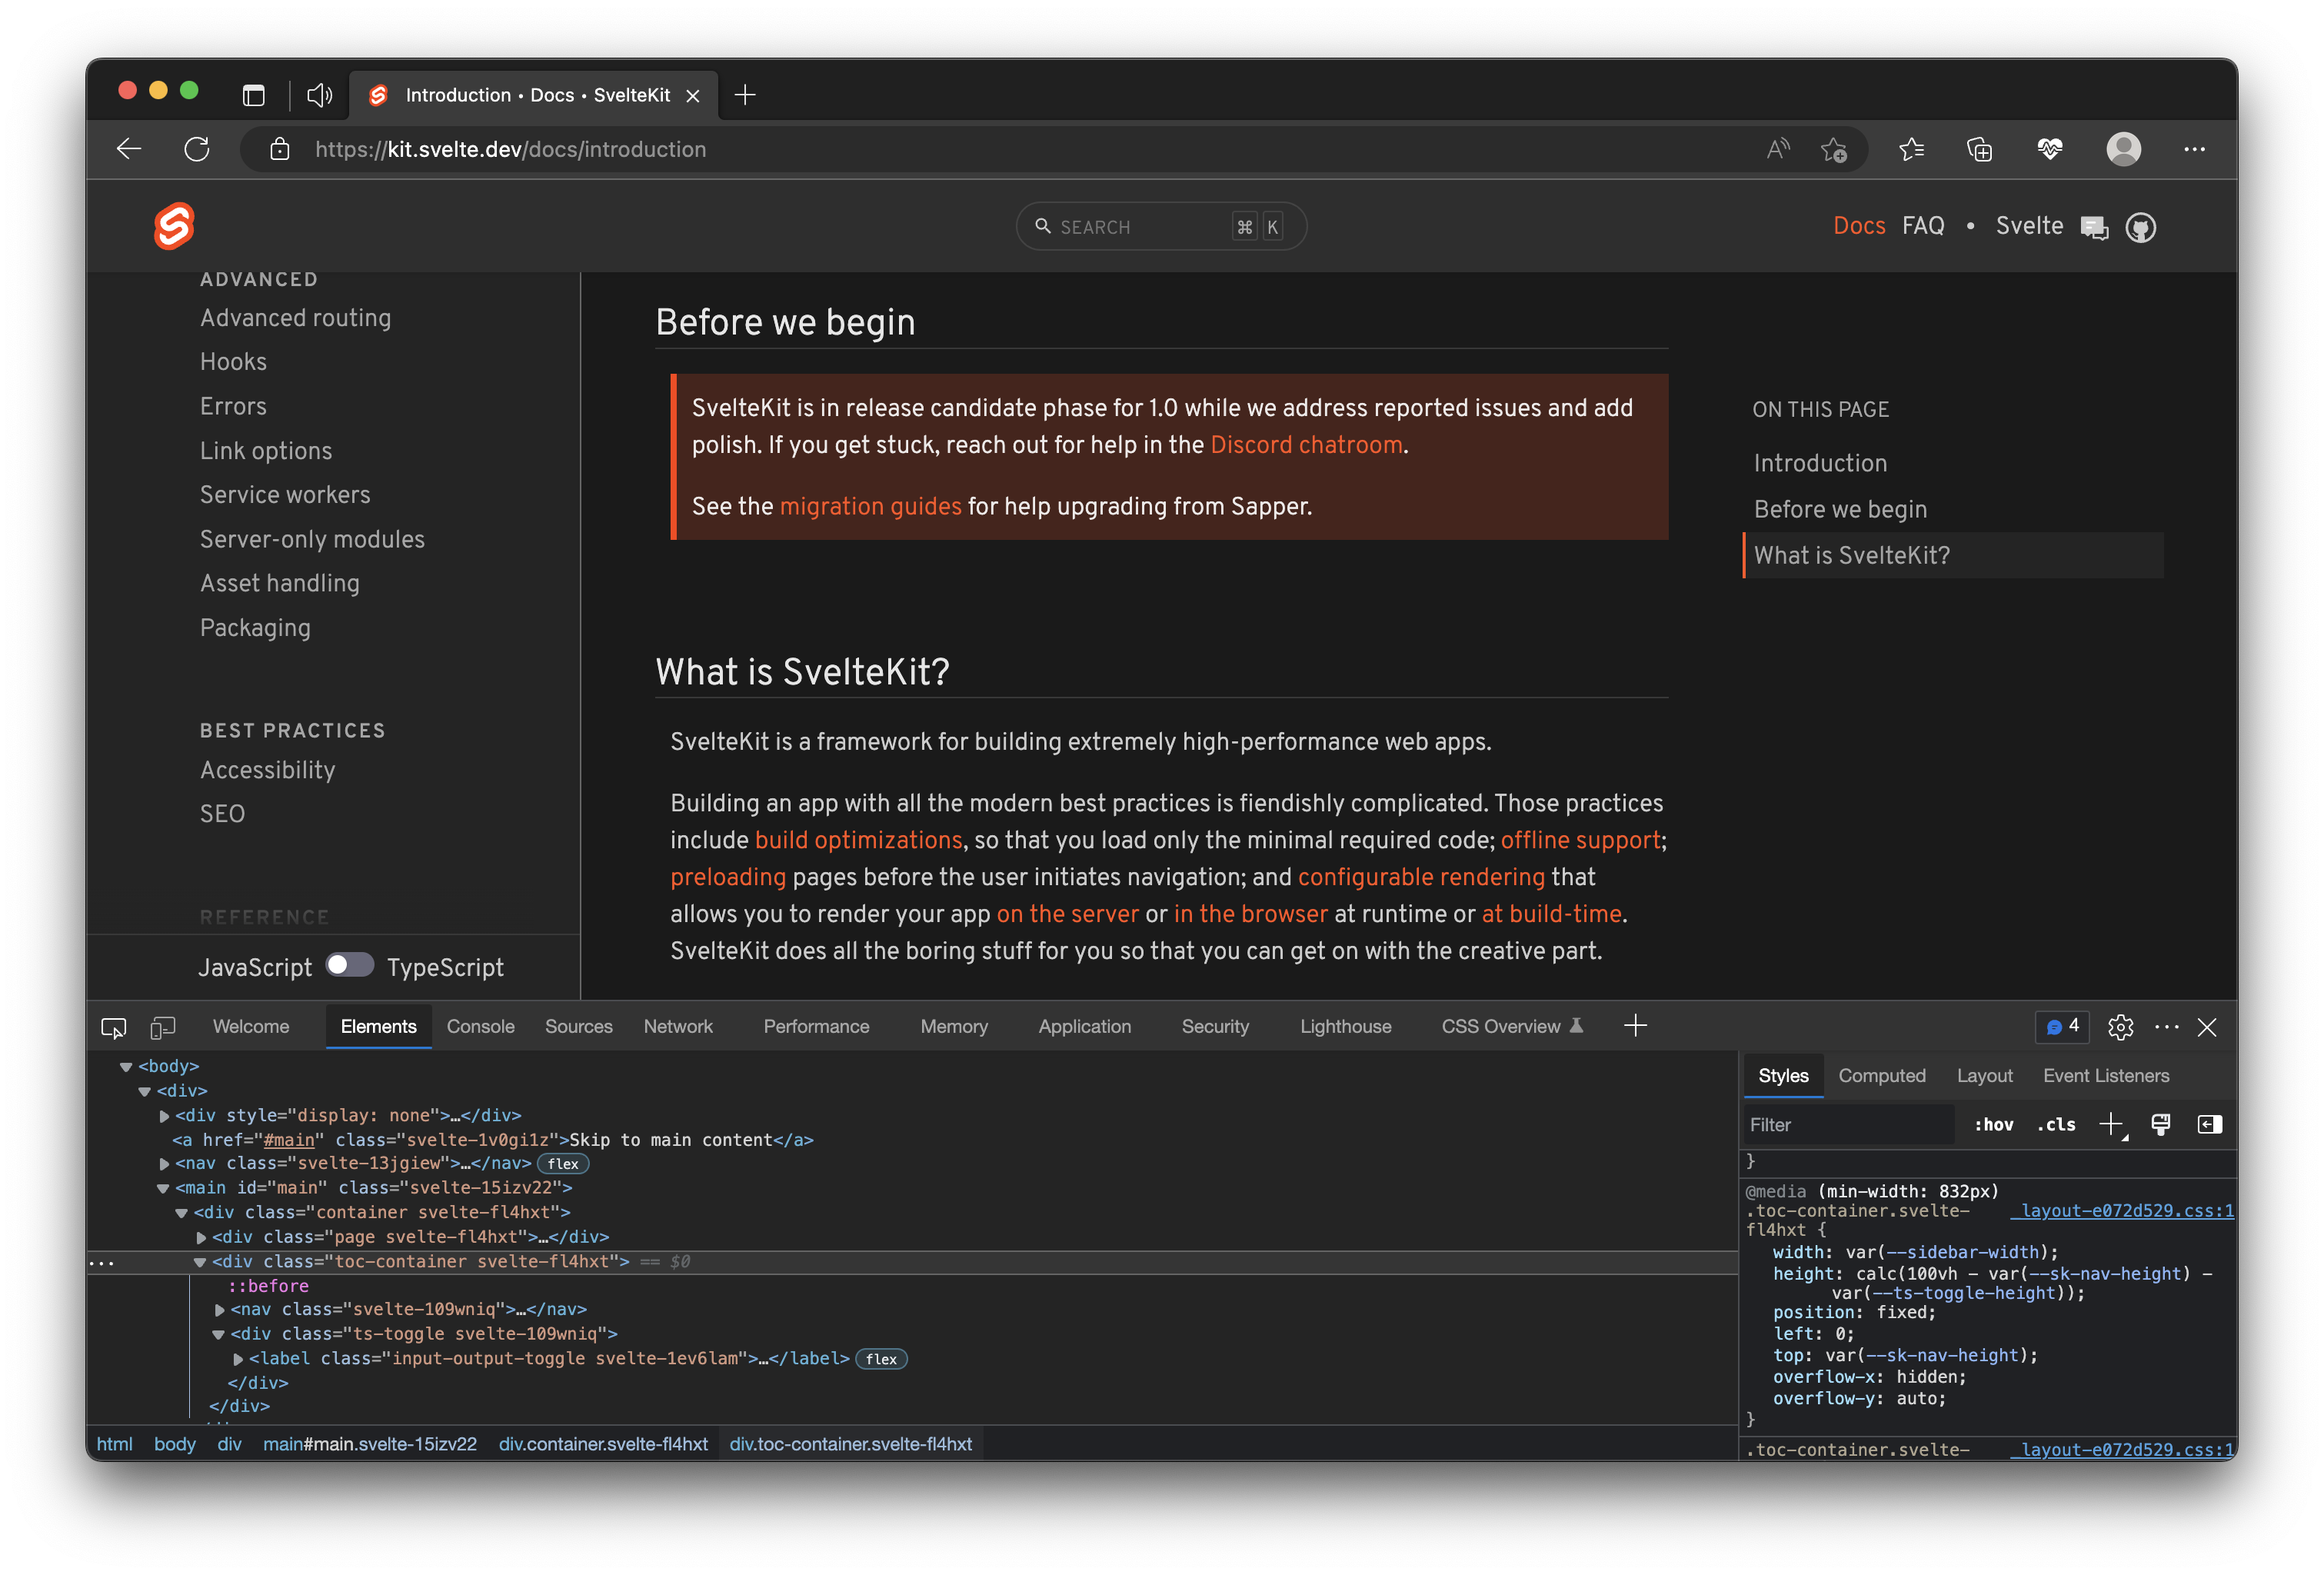
Task: Expand the nav svelte-13jgiew element
Action: 164,1164
